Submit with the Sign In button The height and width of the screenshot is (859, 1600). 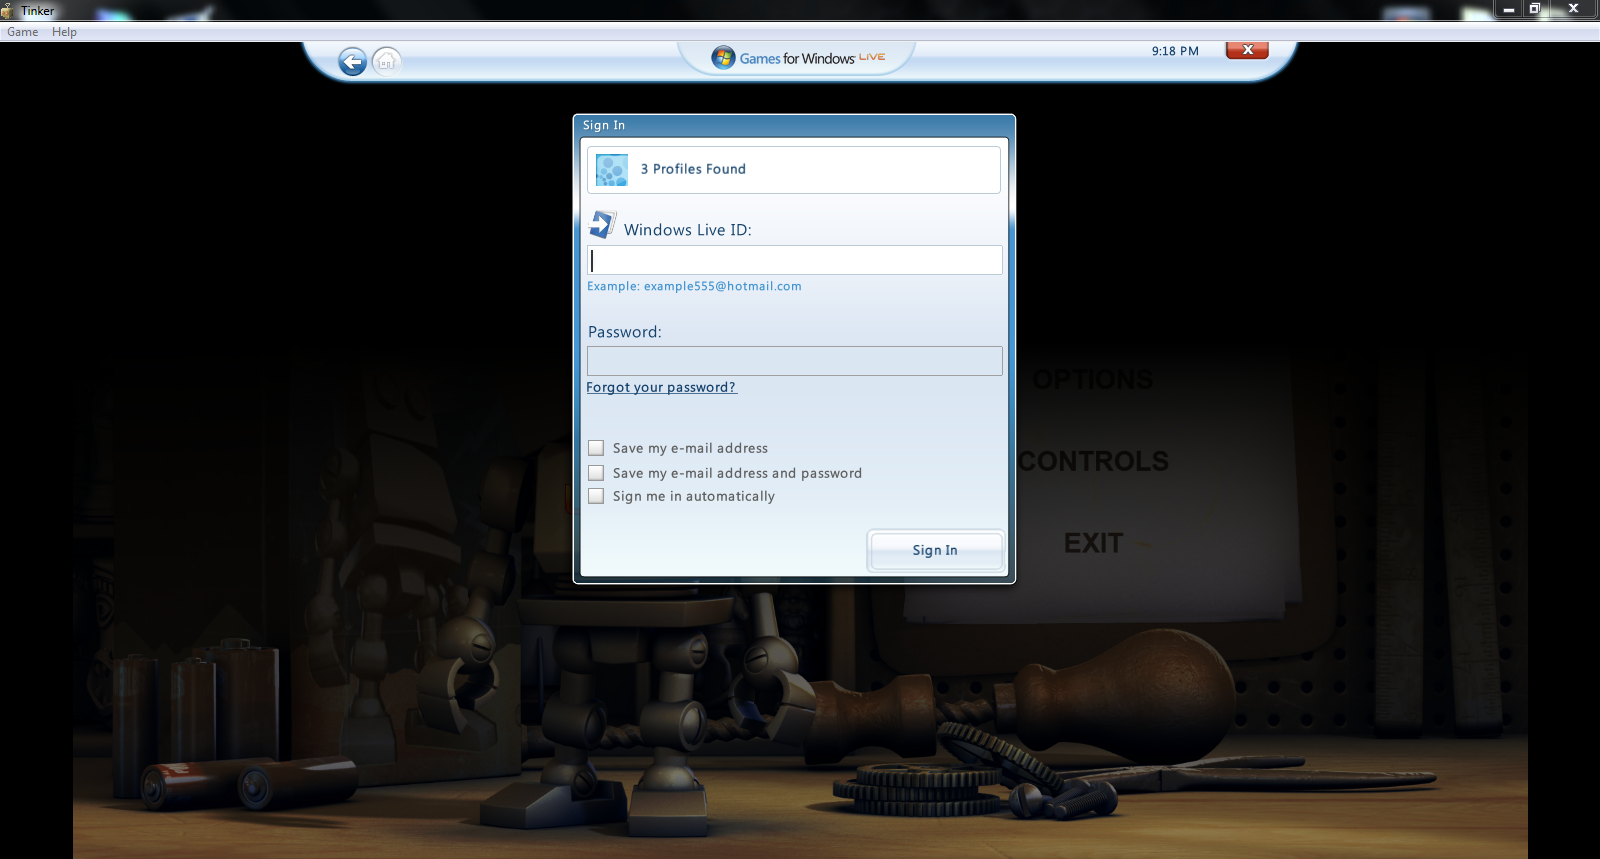935,550
